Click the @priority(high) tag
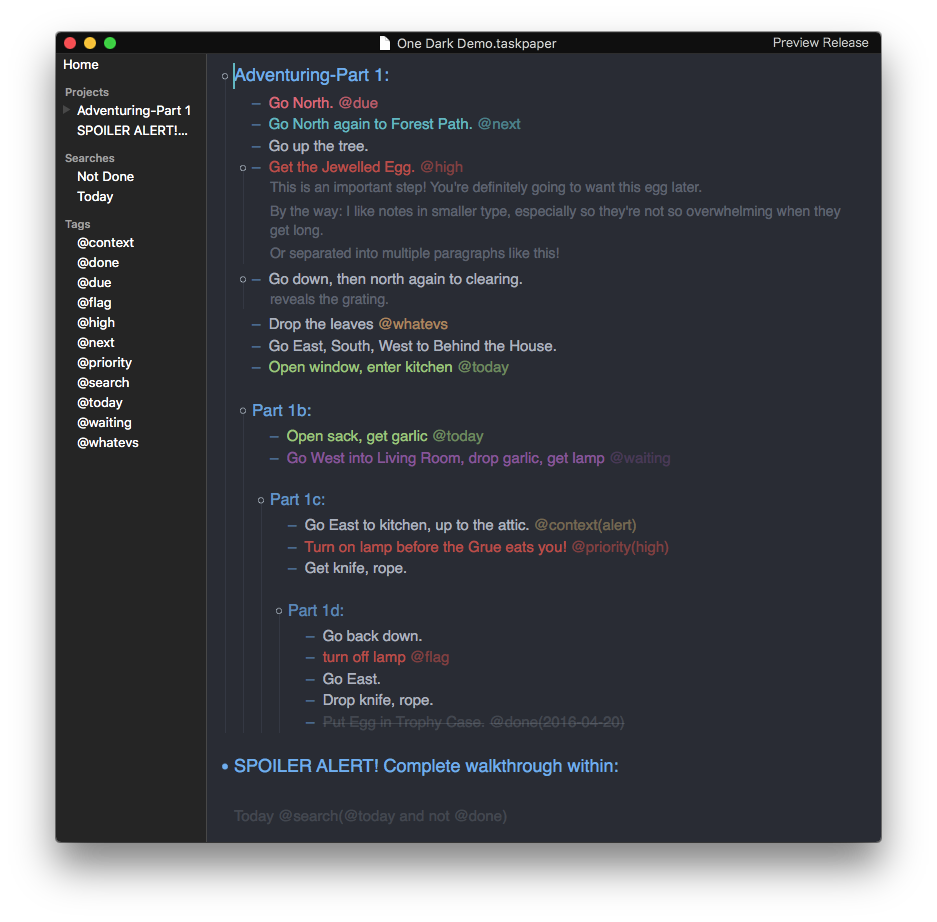 [x=620, y=547]
